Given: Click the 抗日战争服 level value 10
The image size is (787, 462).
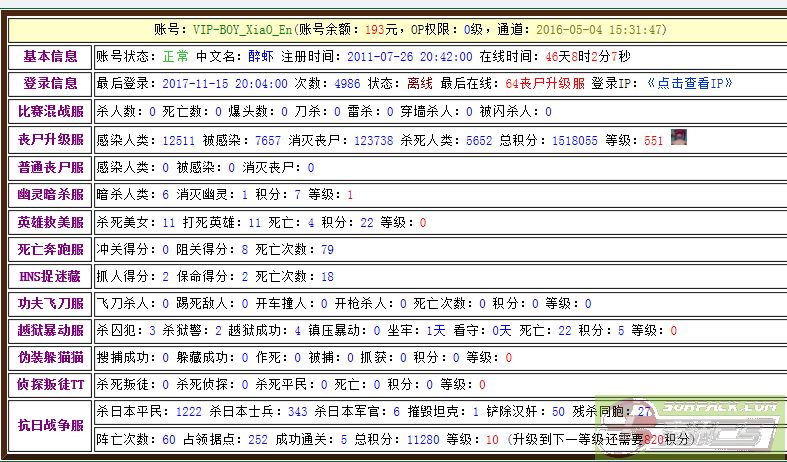Looking at the screenshot, I should [x=492, y=440].
